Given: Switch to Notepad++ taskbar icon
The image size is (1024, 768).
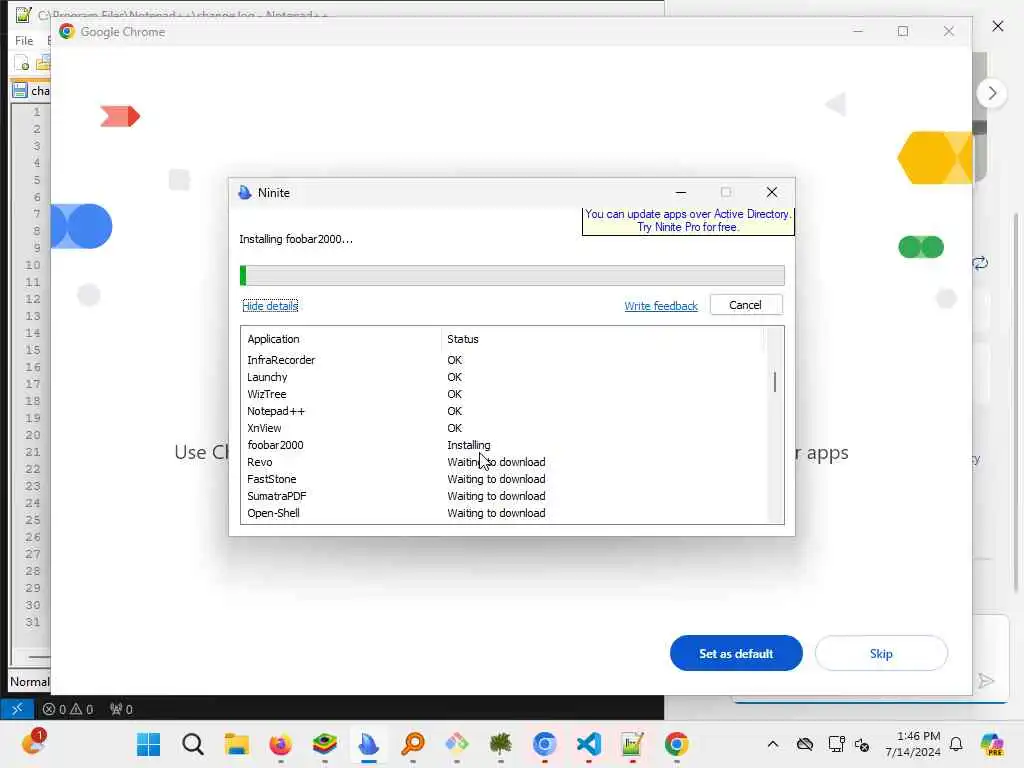Looking at the screenshot, I should (x=632, y=744).
